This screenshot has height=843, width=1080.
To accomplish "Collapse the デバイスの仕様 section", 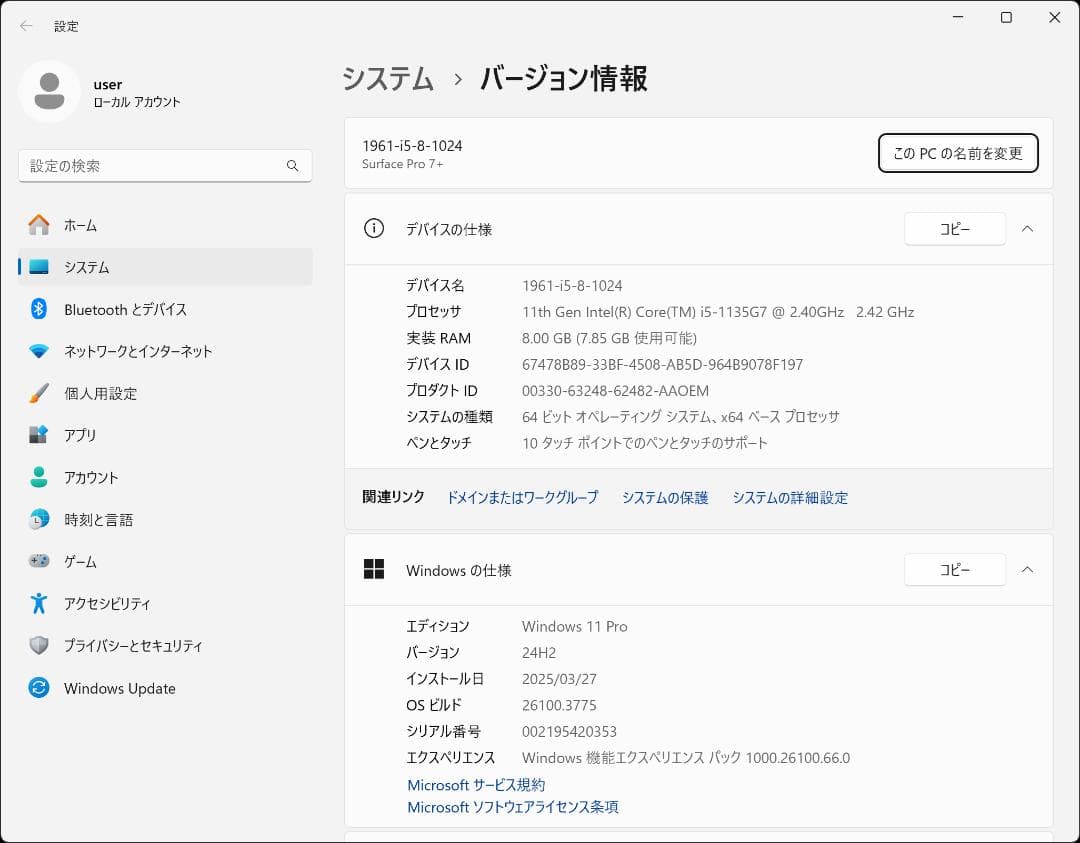I will tap(1028, 229).
